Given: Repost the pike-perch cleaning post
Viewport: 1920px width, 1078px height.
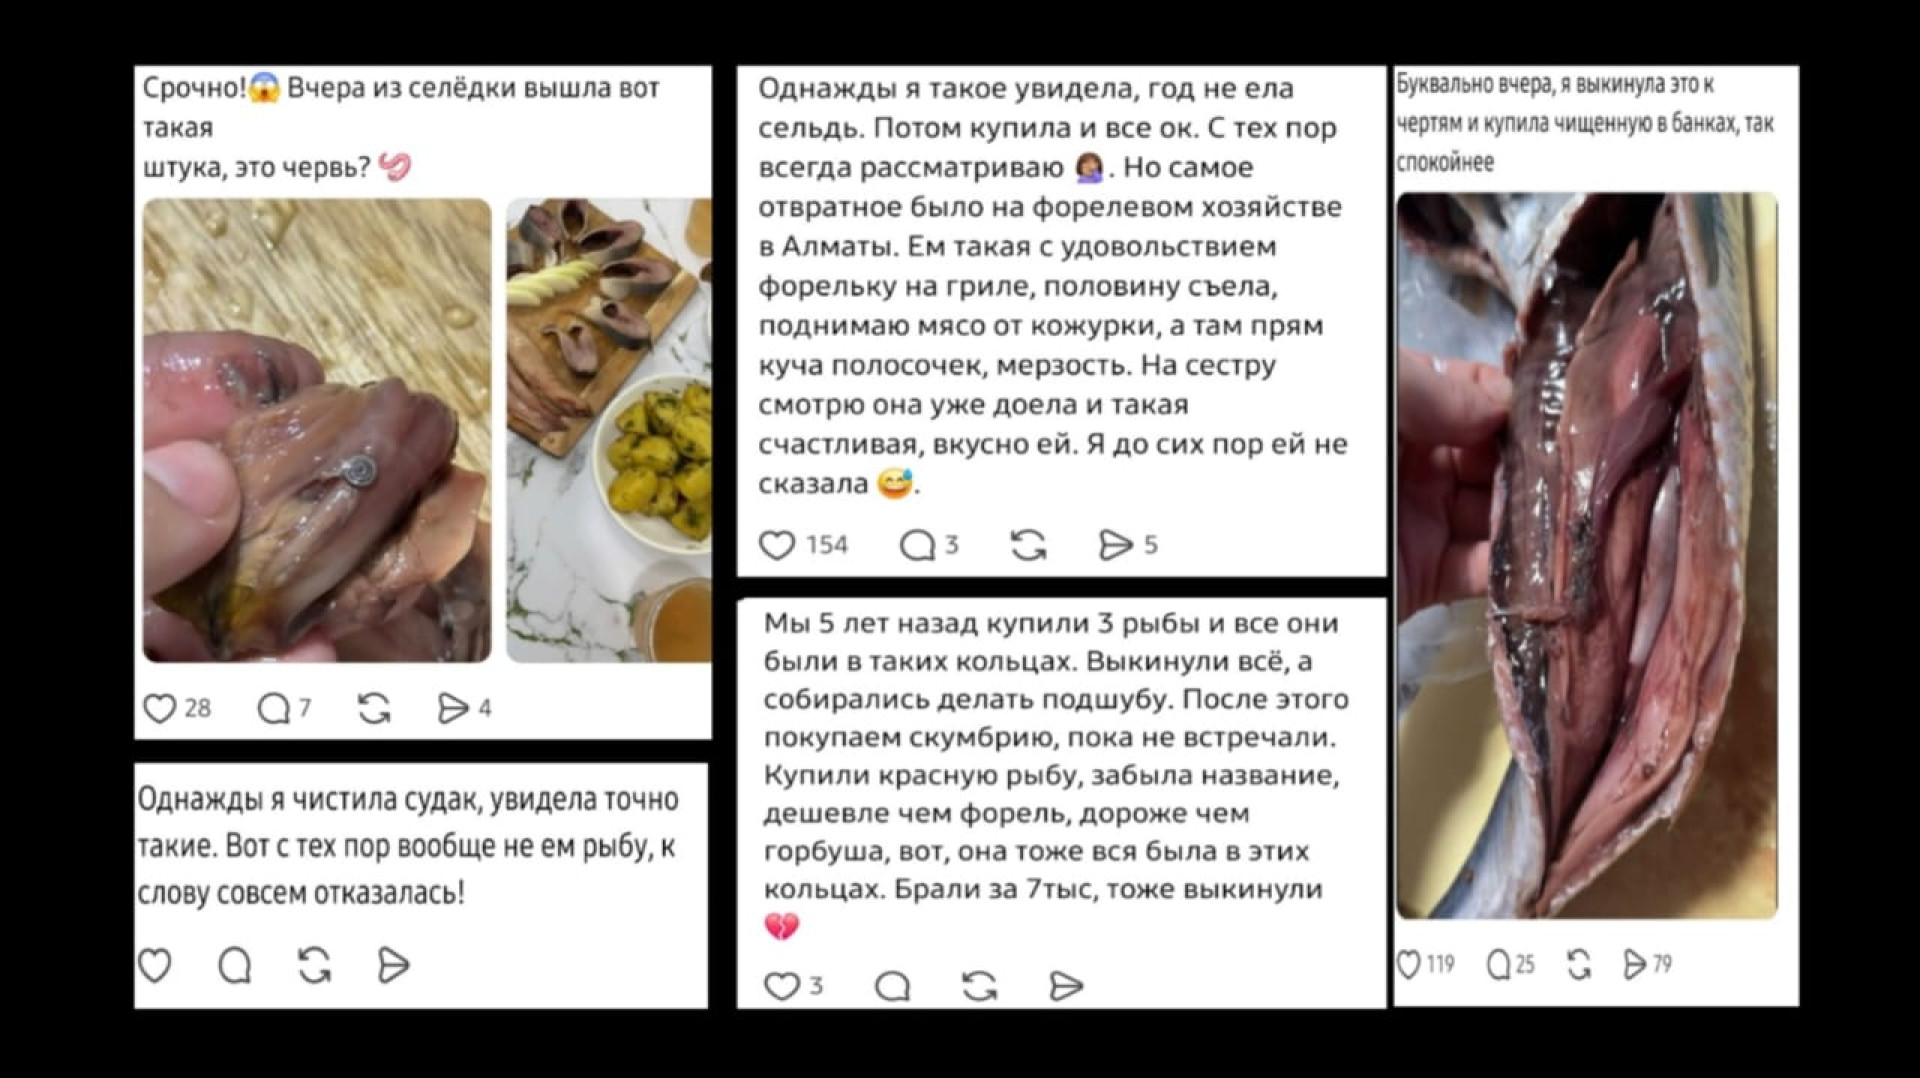Looking at the screenshot, I should [314, 965].
